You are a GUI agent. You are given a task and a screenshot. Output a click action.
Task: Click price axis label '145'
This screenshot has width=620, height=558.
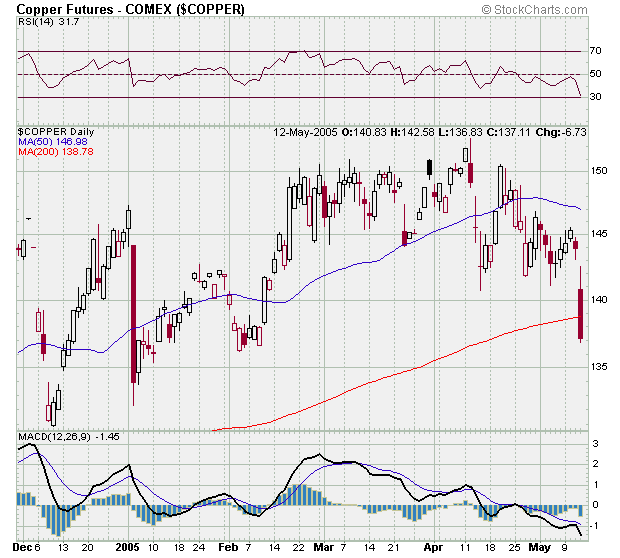coord(599,234)
